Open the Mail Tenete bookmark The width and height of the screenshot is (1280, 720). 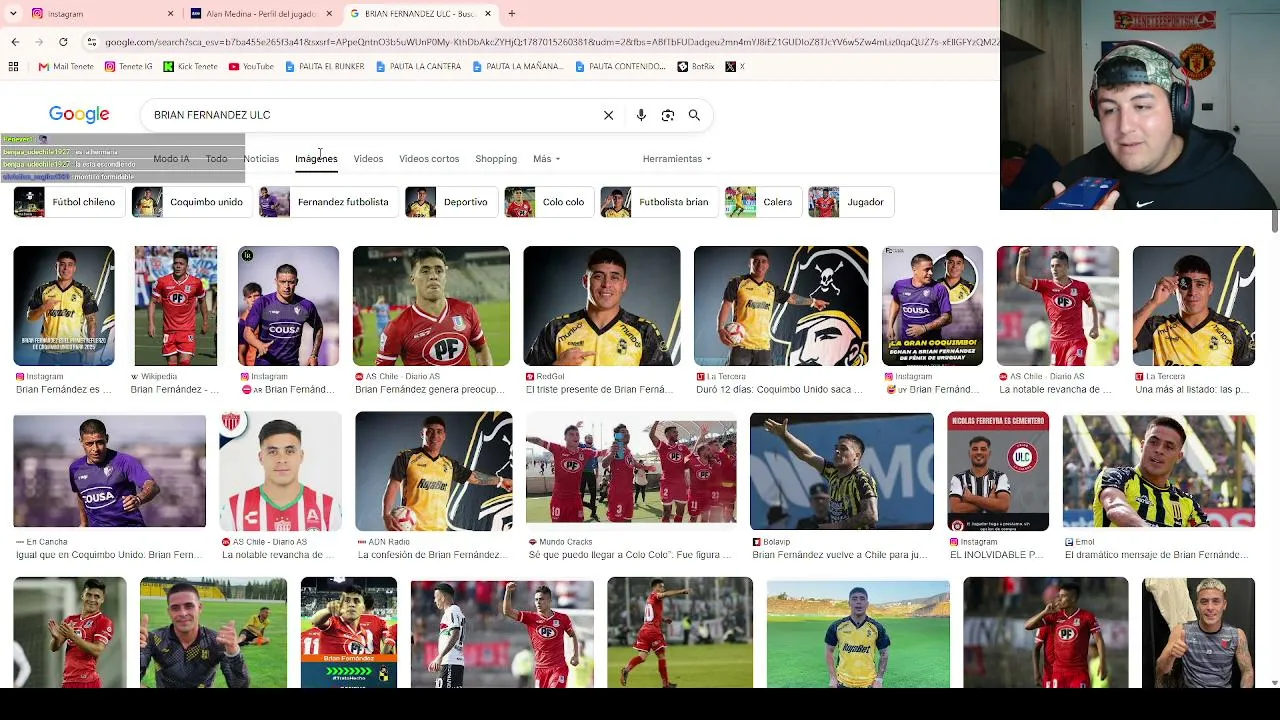click(66, 67)
